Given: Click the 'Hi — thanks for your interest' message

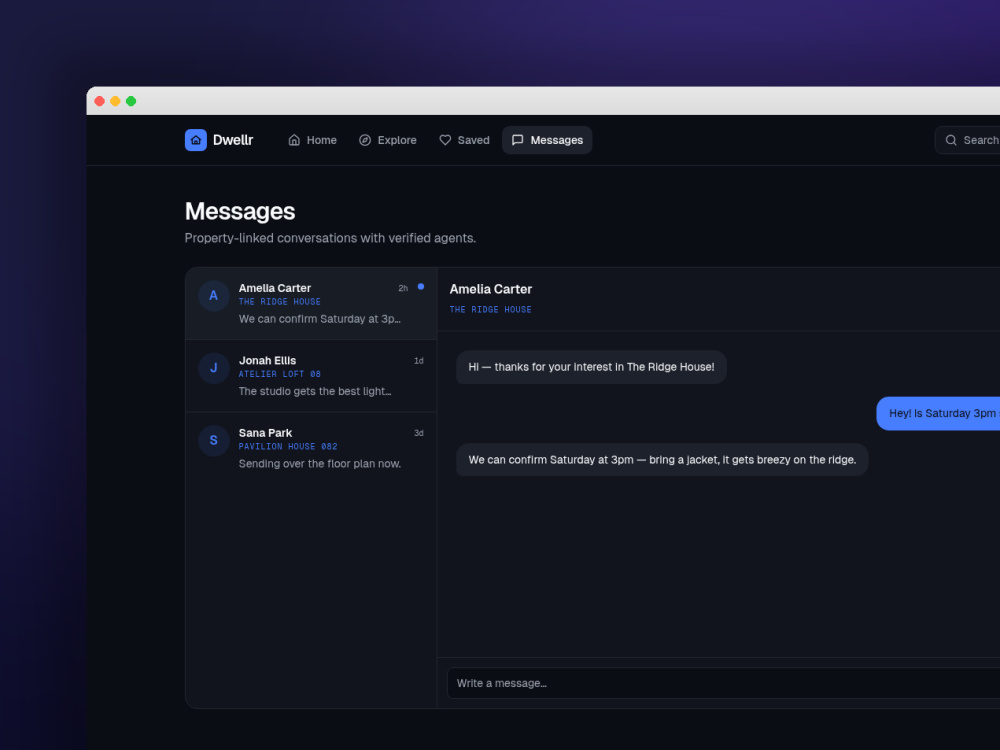Looking at the screenshot, I should tap(591, 367).
